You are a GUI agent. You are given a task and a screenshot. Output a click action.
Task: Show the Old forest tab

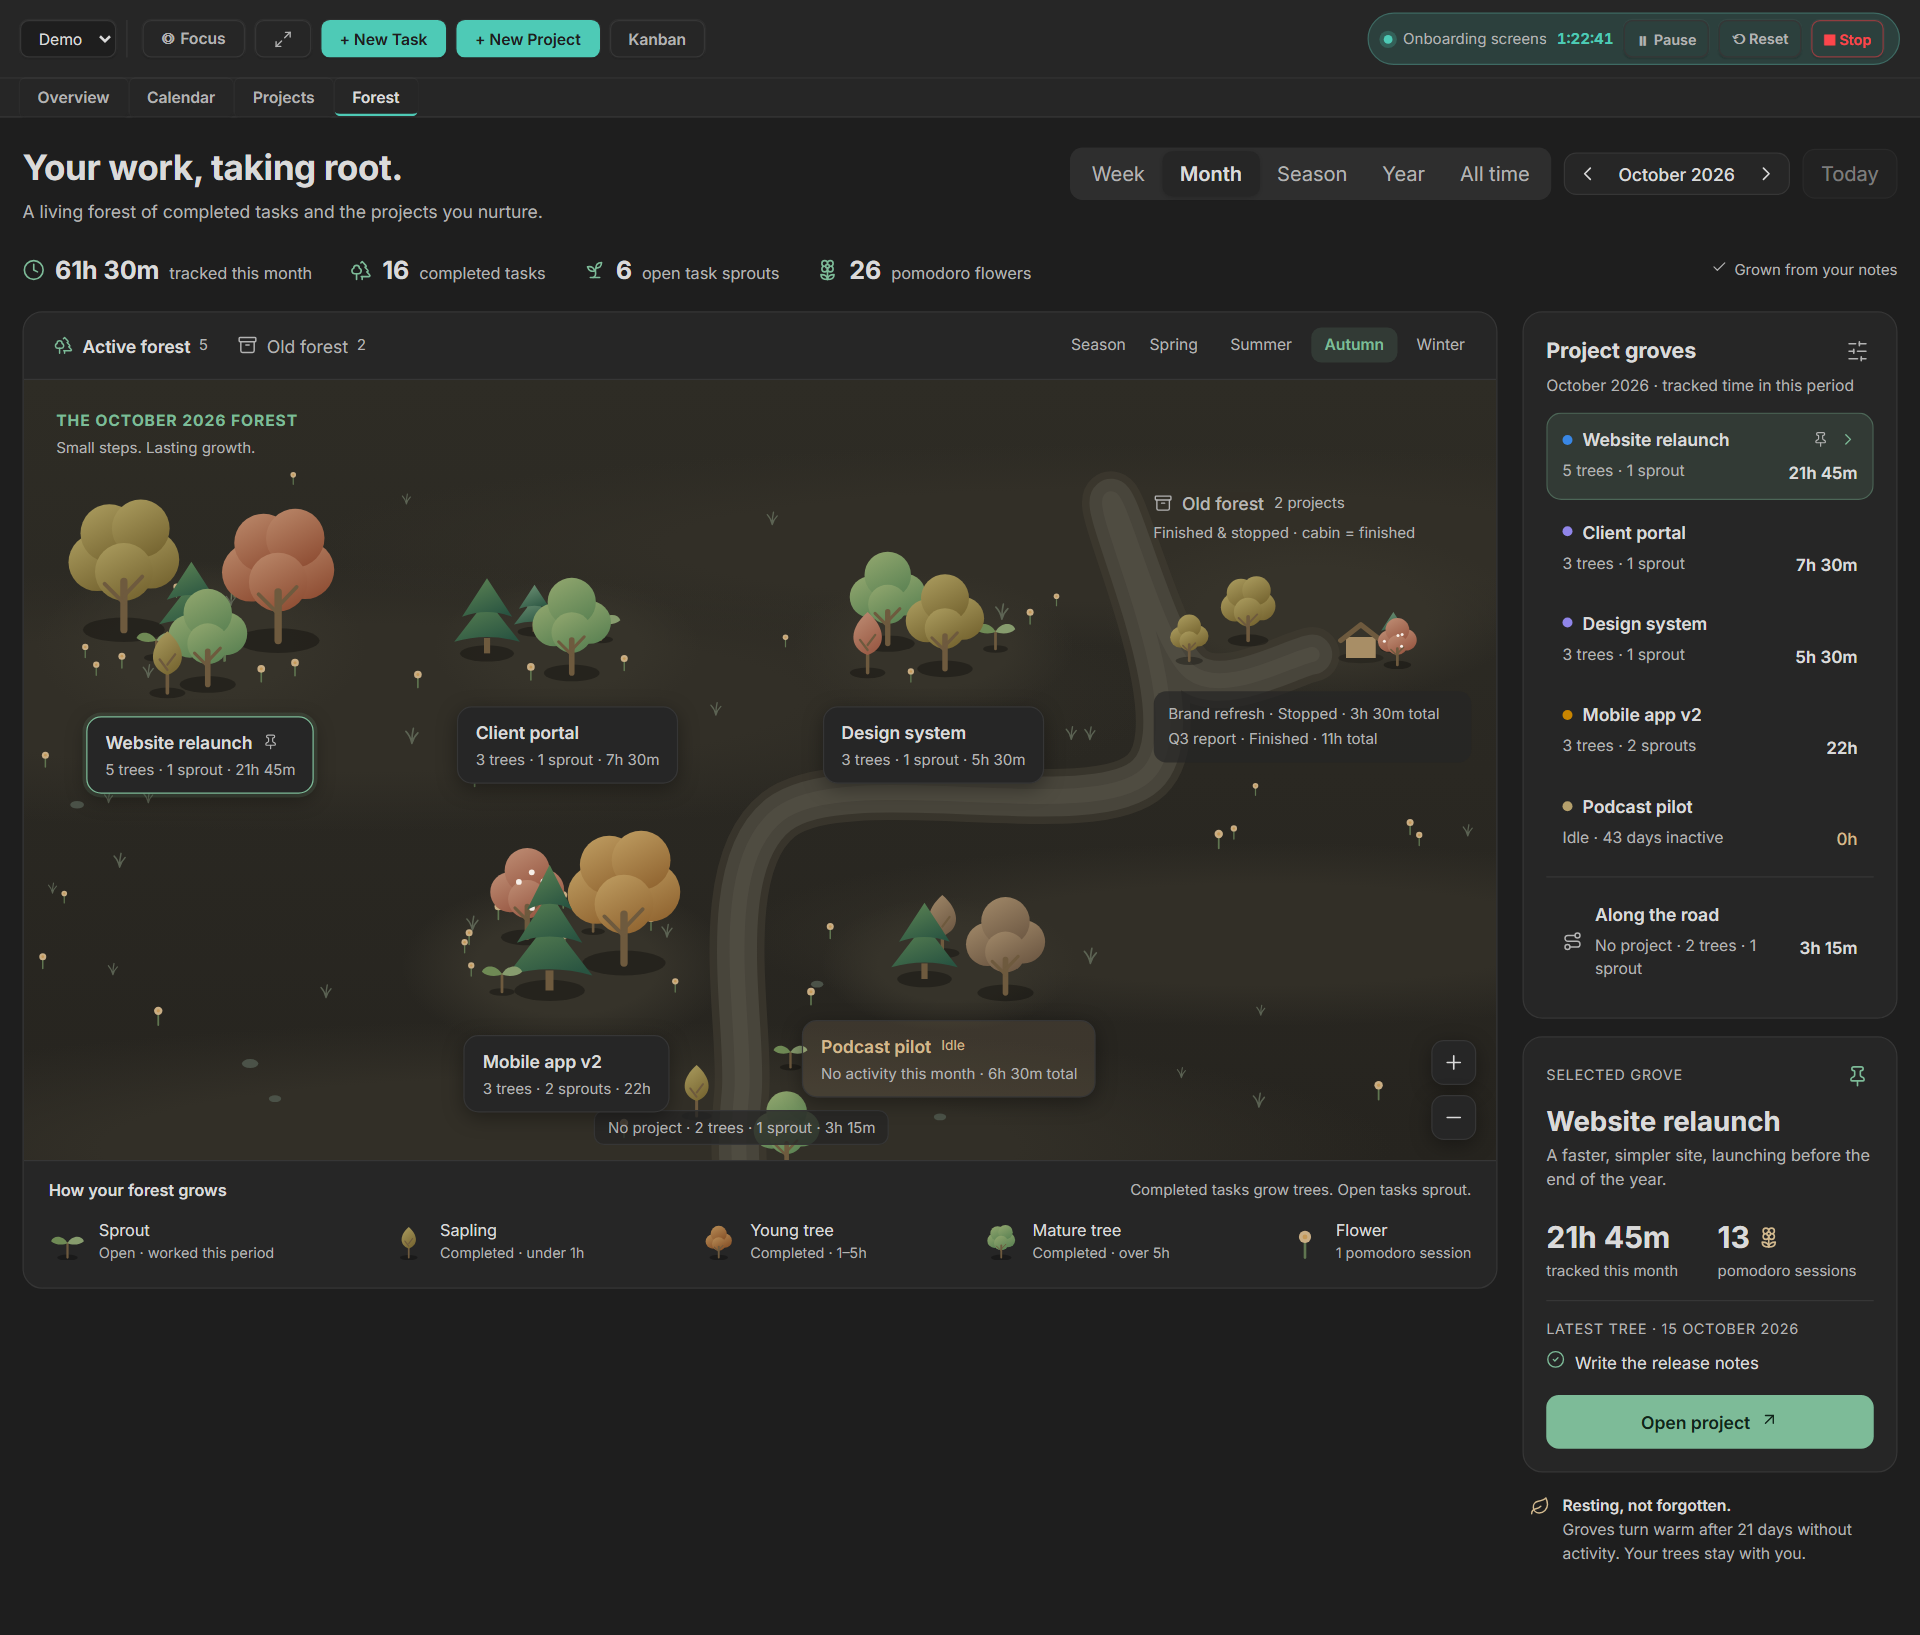click(x=302, y=346)
